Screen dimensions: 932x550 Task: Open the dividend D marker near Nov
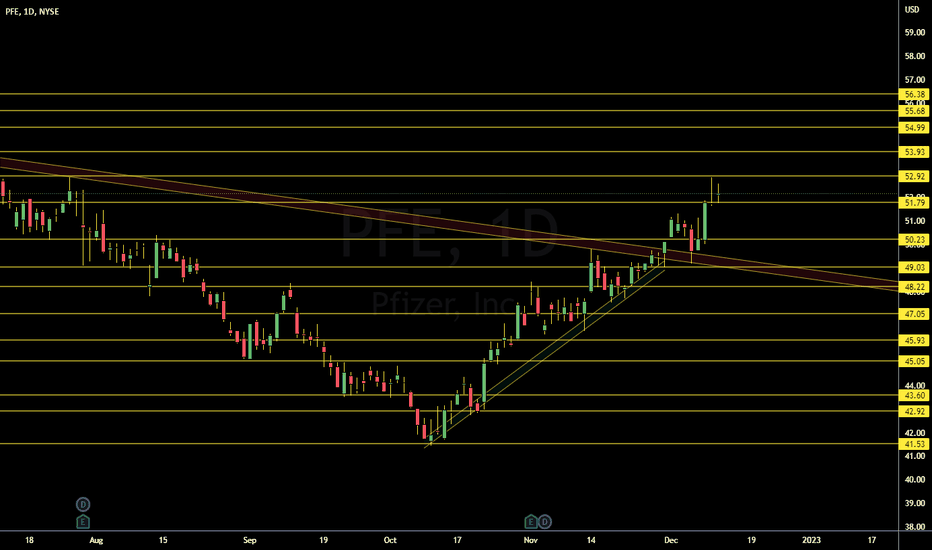pyautogui.click(x=544, y=522)
